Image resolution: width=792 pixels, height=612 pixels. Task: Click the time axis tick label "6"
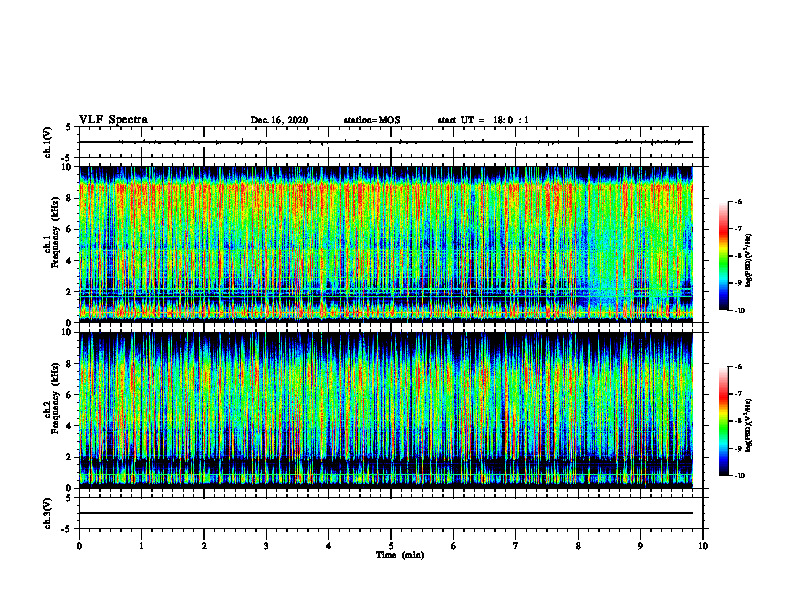point(454,546)
